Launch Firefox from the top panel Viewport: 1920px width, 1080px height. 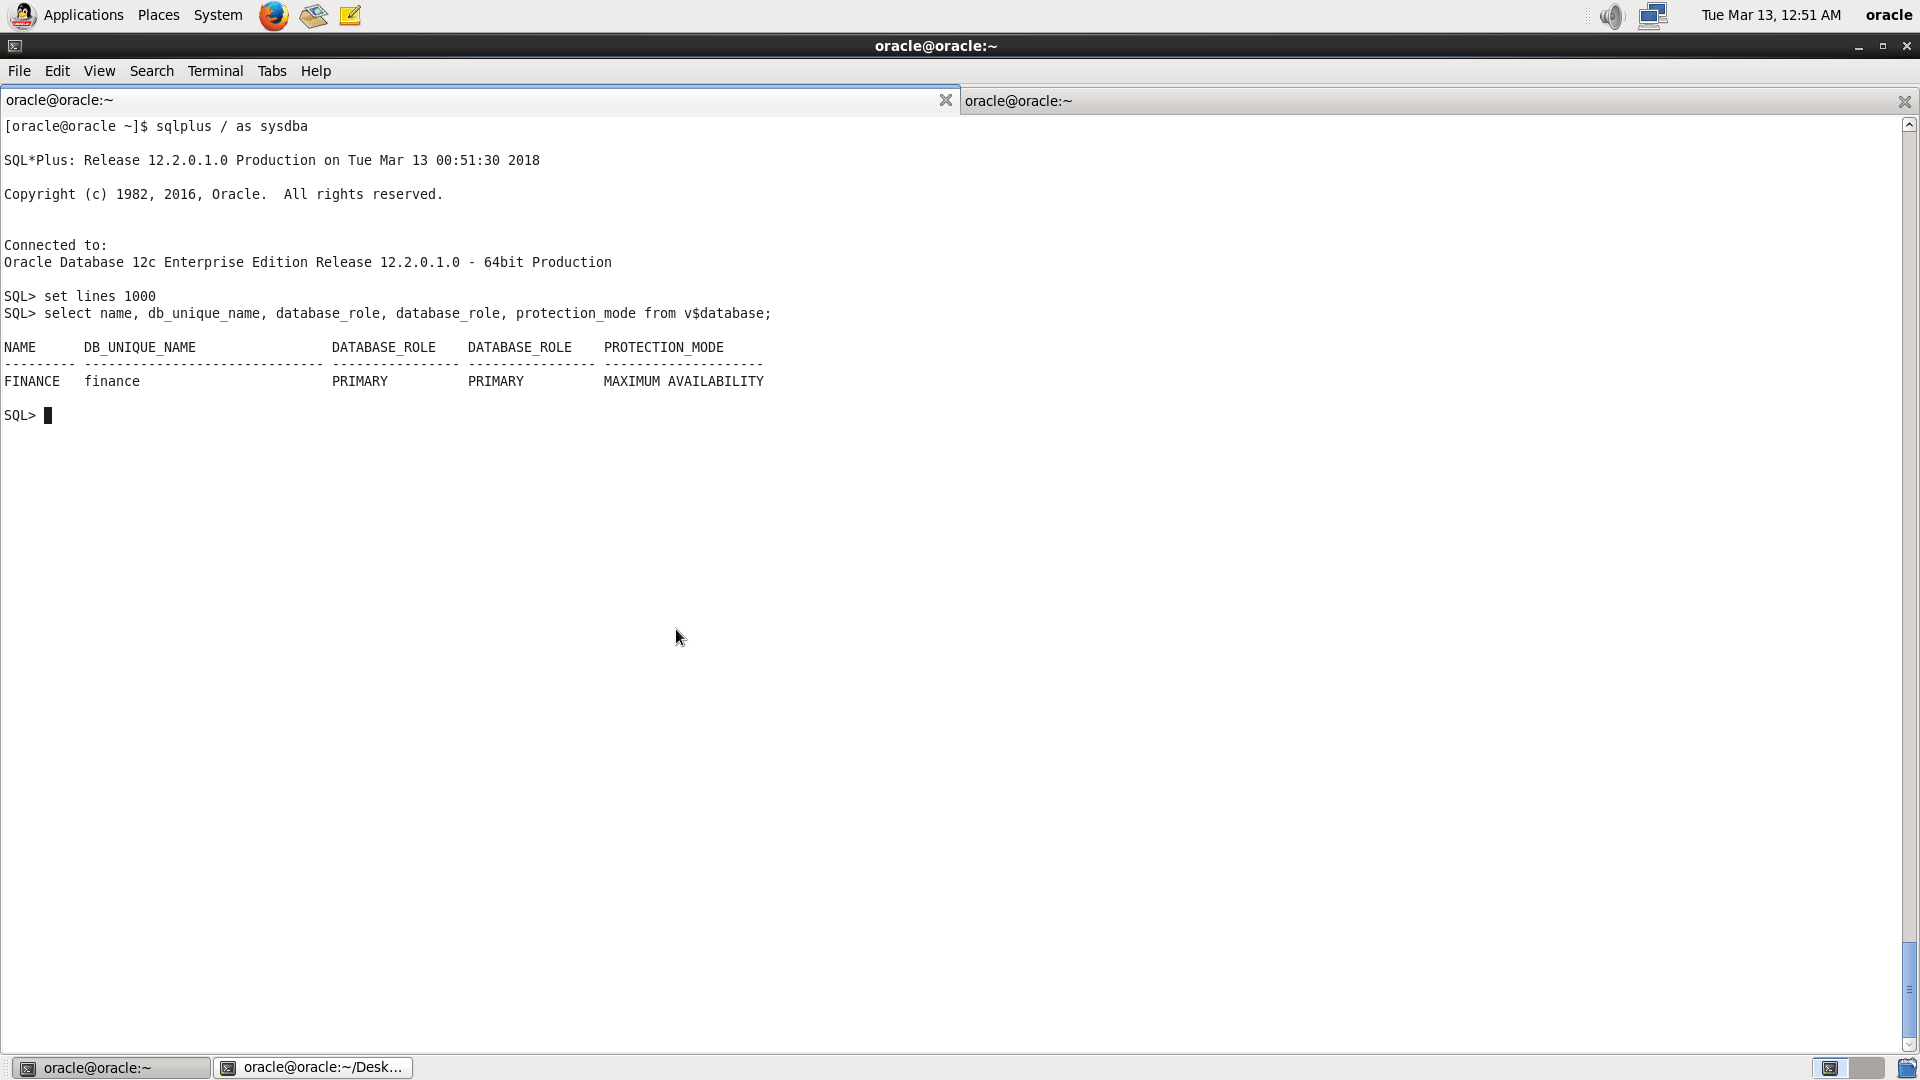[273, 15]
